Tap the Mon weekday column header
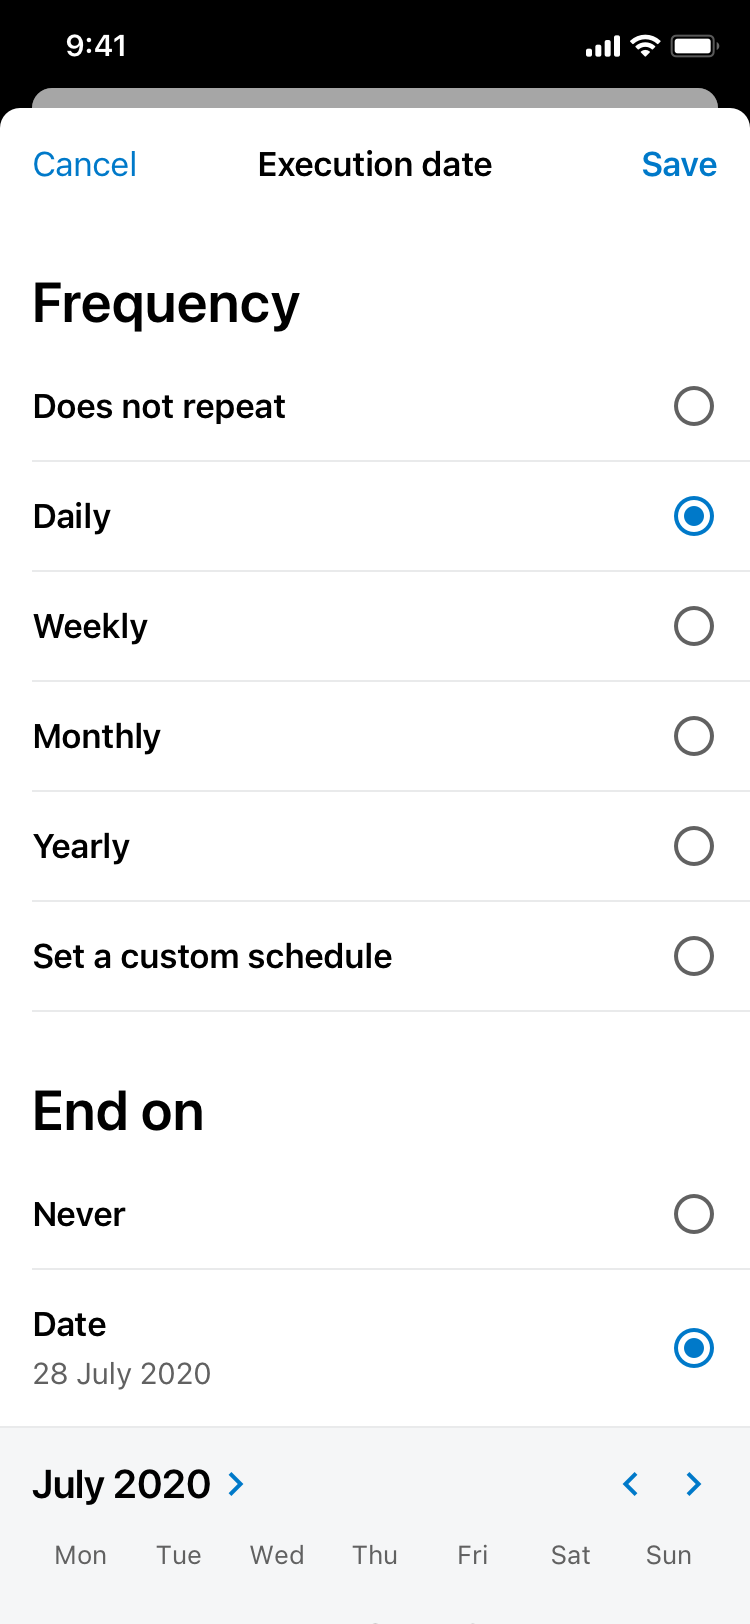 pyautogui.click(x=81, y=1555)
